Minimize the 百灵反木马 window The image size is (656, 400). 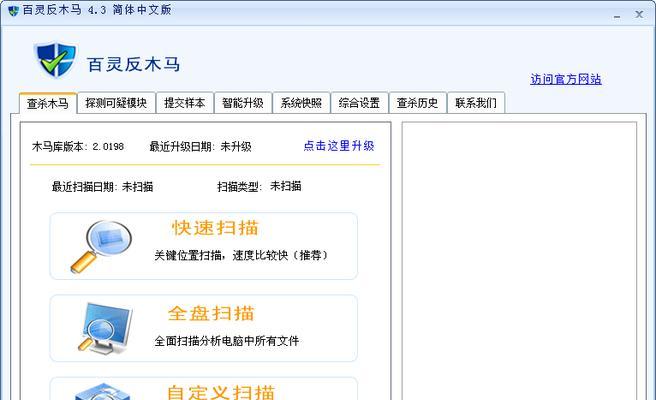[617, 15]
